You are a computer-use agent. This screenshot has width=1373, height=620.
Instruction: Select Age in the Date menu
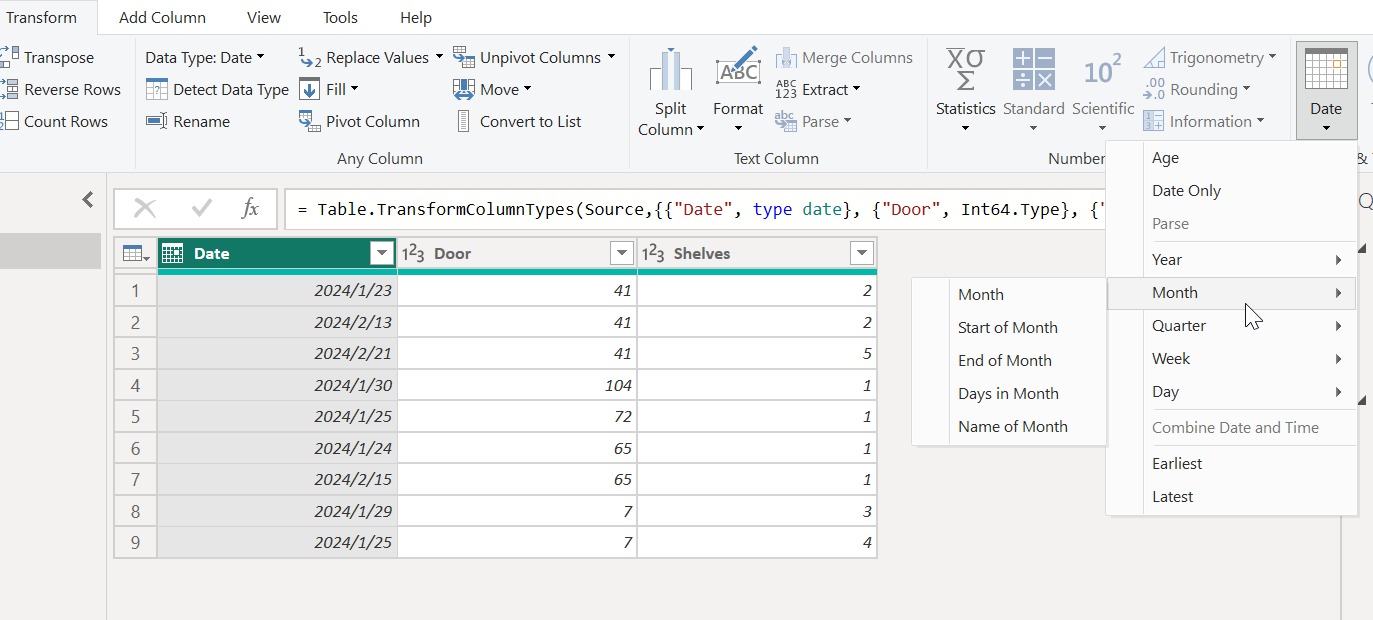pos(1231,158)
